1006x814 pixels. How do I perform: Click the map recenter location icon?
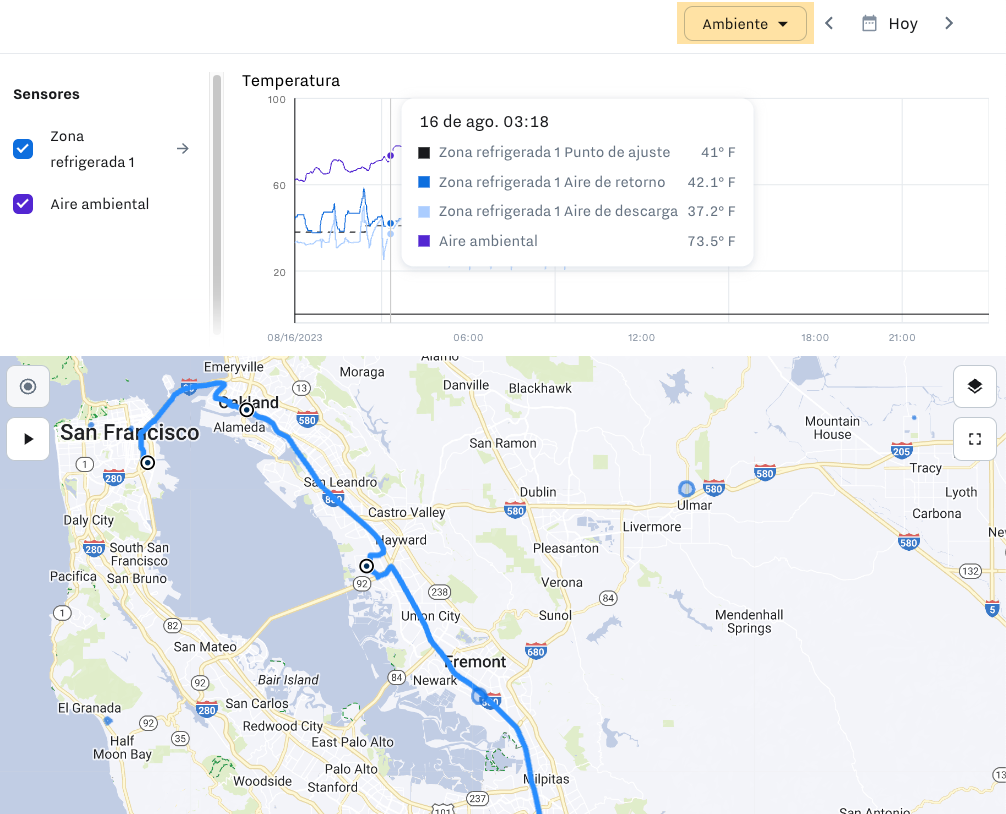pyautogui.click(x=28, y=386)
